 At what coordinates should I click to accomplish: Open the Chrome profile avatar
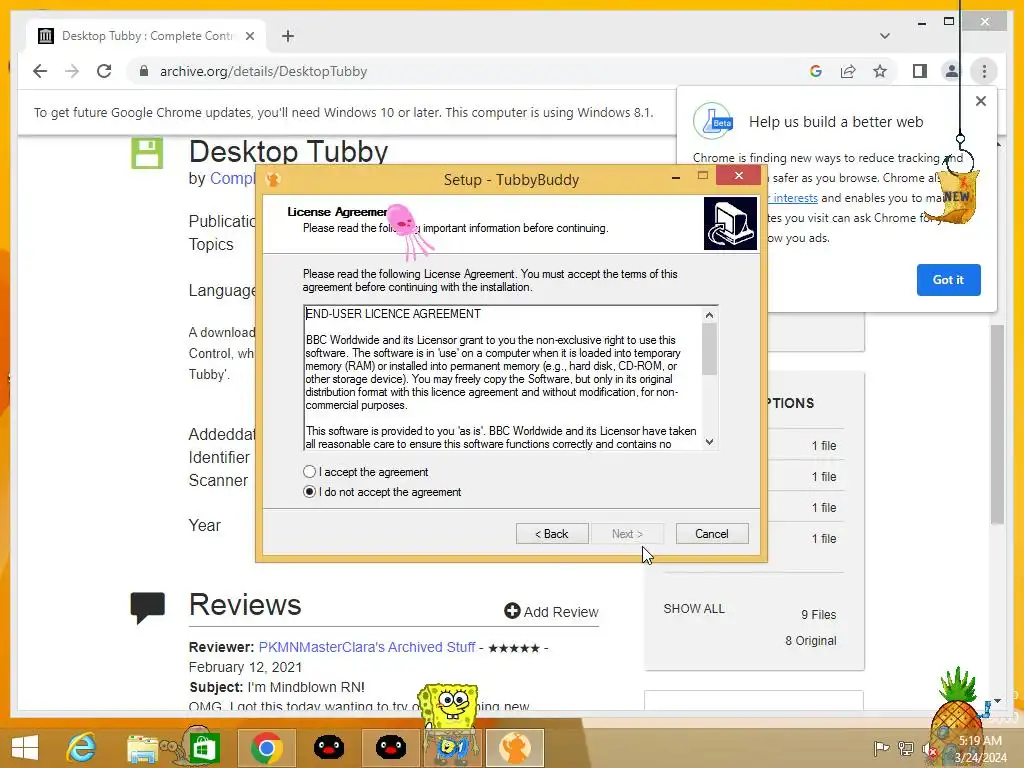click(x=952, y=71)
